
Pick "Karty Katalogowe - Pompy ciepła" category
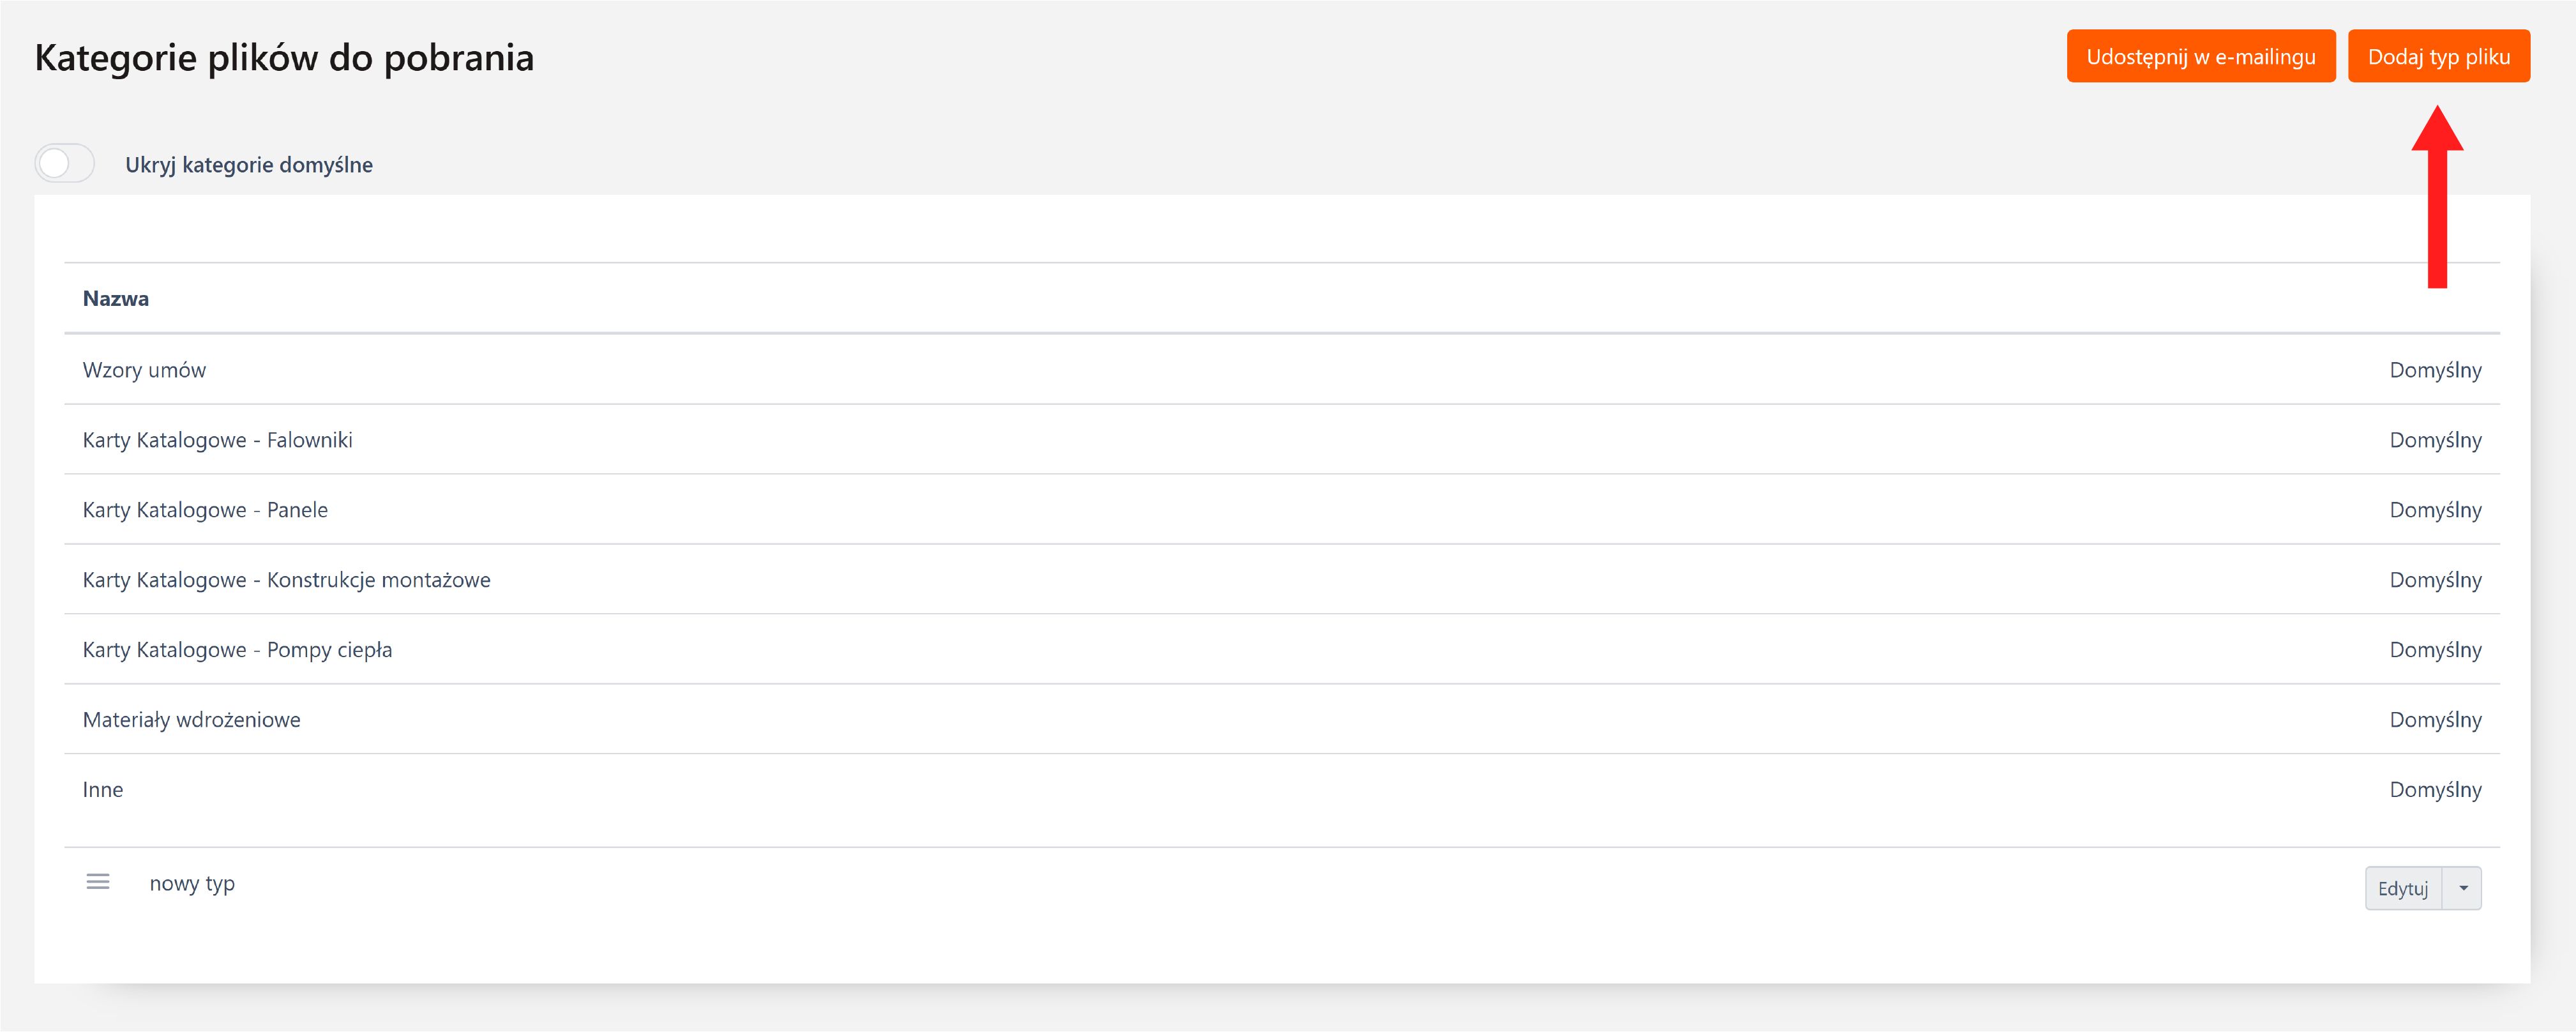click(x=237, y=650)
